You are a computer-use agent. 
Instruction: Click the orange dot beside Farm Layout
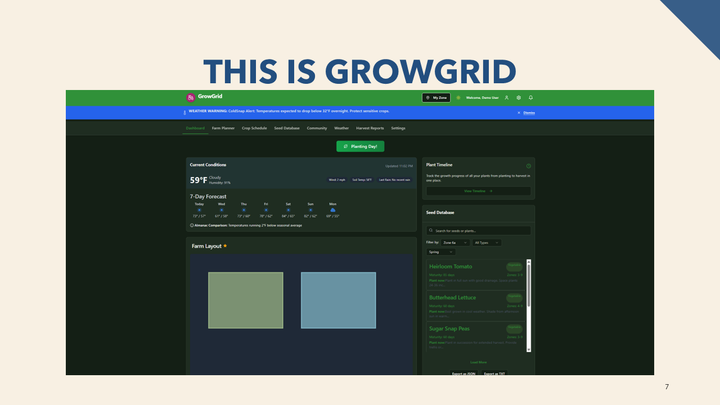point(225,246)
